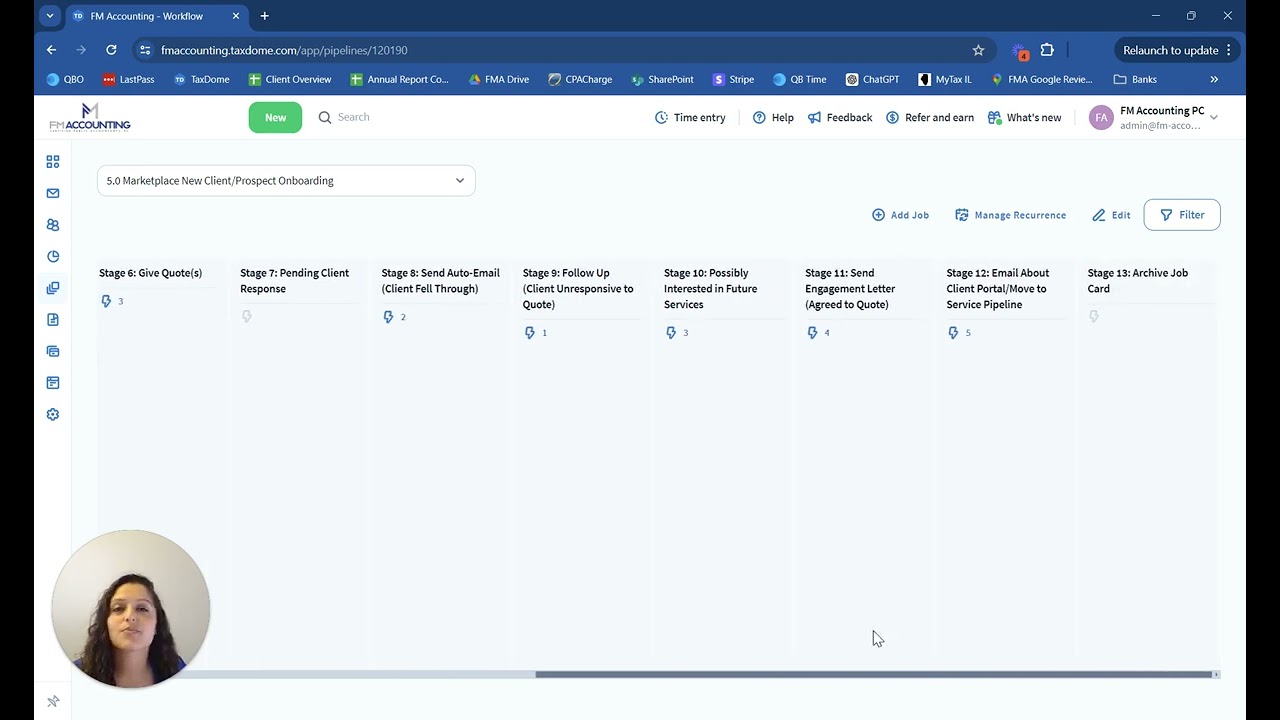Click Stage 7 automations lightning icon
1280x720 pixels.
(x=247, y=317)
